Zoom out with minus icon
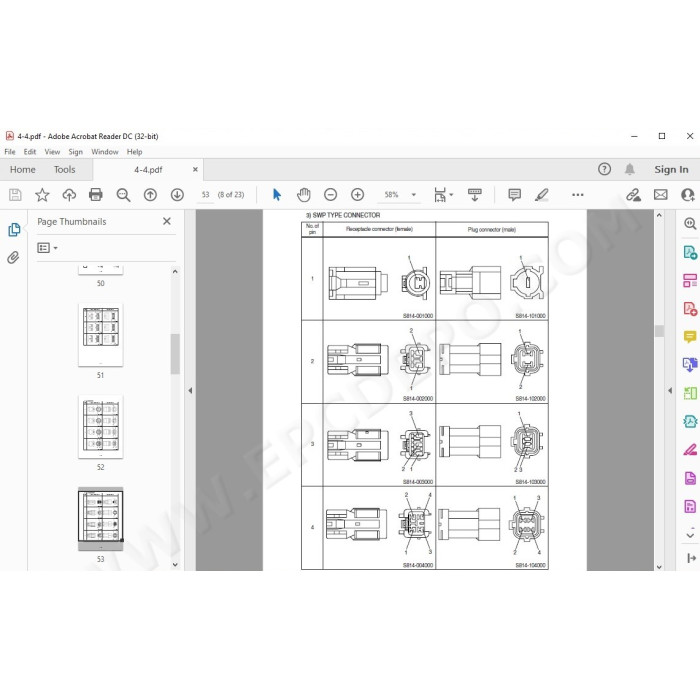Image resolution: width=700 pixels, height=700 pixels. (330, 195)
